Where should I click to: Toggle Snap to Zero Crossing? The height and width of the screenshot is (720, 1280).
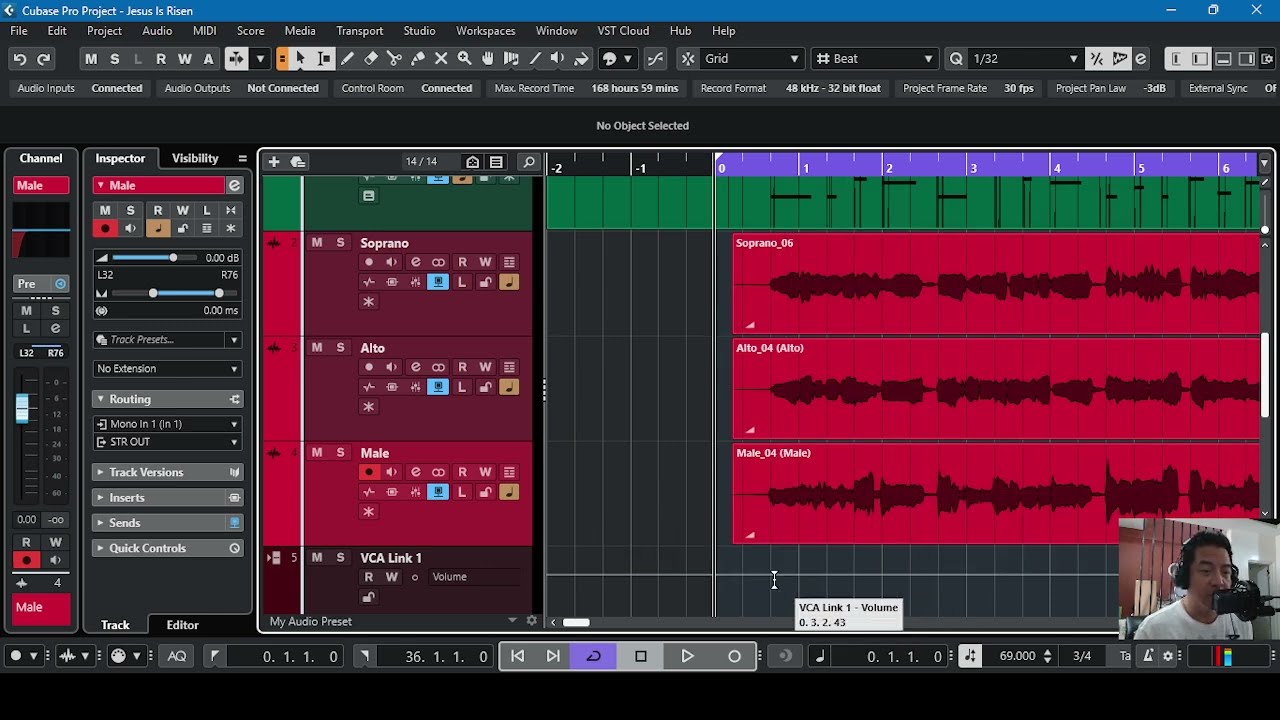(655, 59)
